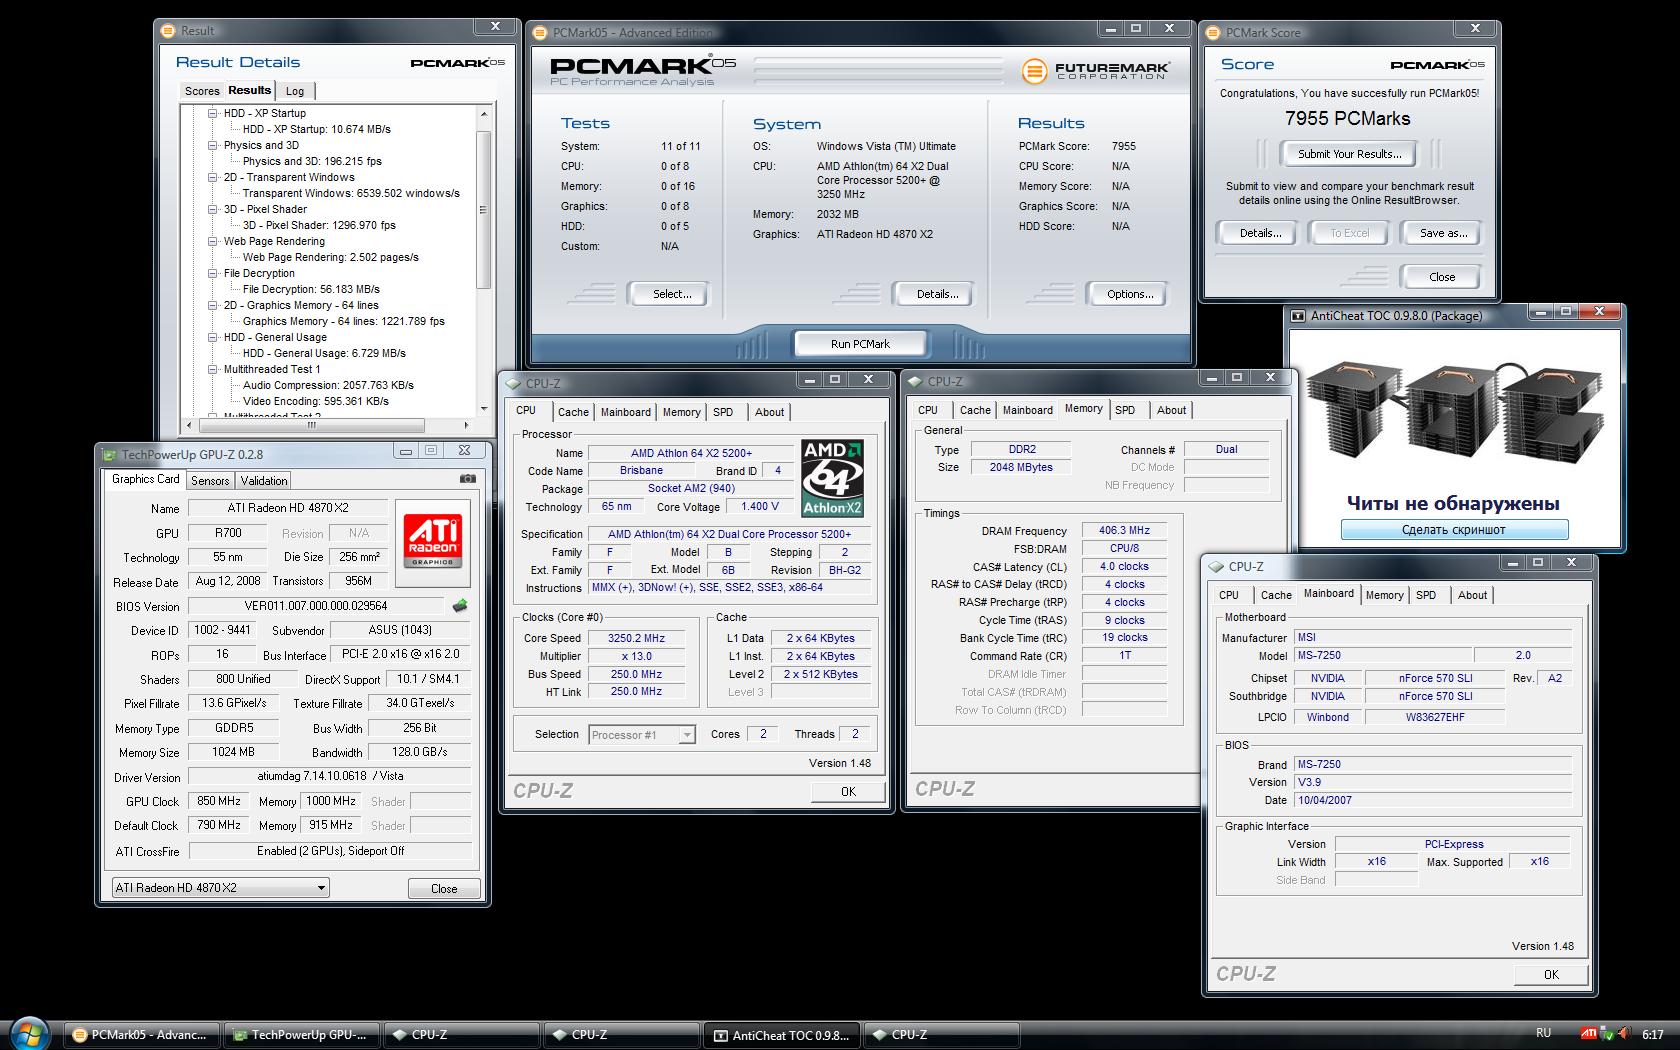This screenshot has width=1680, height=1050.
Task: Click the RU language indicator
Action: pyautogui.click(x=1543, y=1034)
